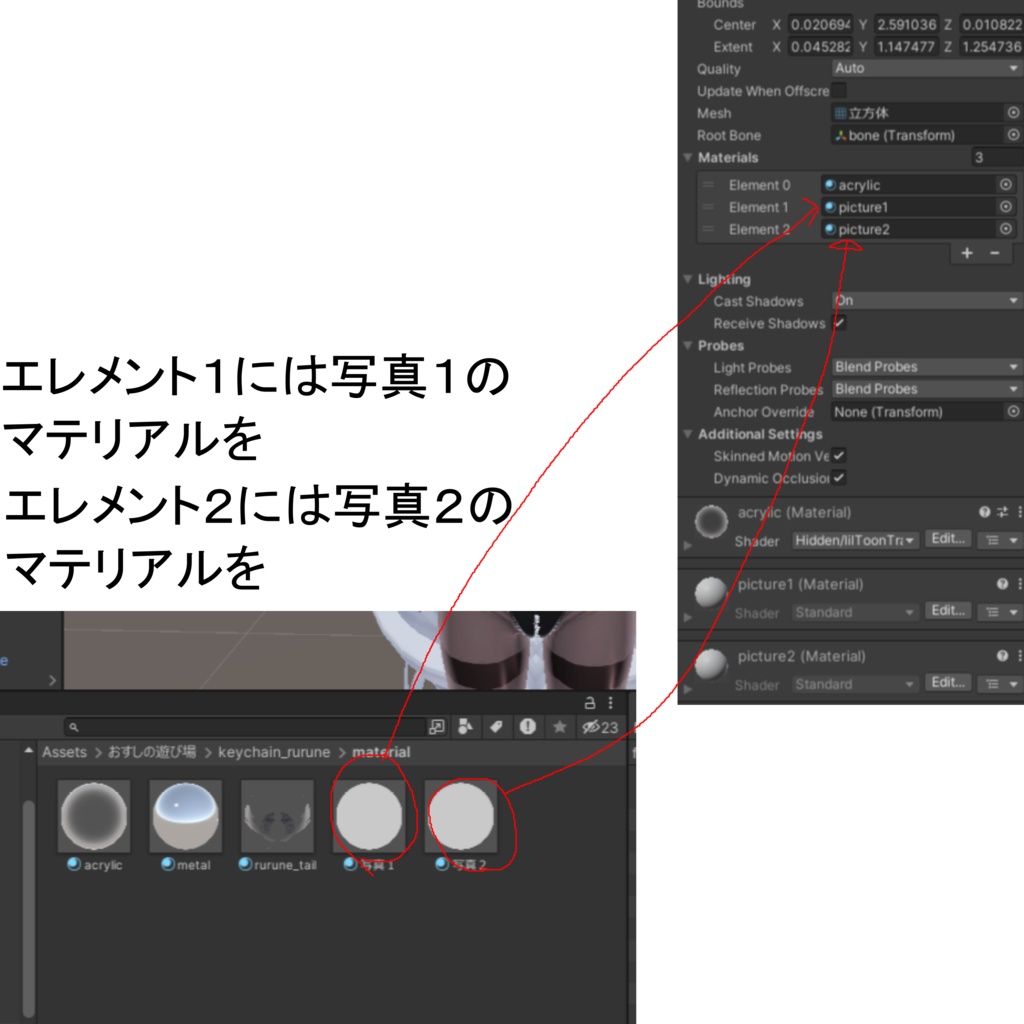The height and width of the screenshot is (1024, 1024).
Task: Click the plus button under the Materials list
Action: 966,253
